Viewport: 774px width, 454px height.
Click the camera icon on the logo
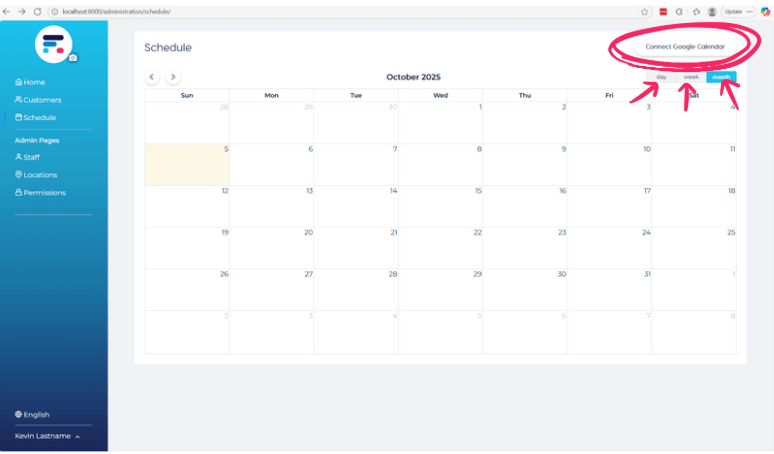(x=73, y=58)
